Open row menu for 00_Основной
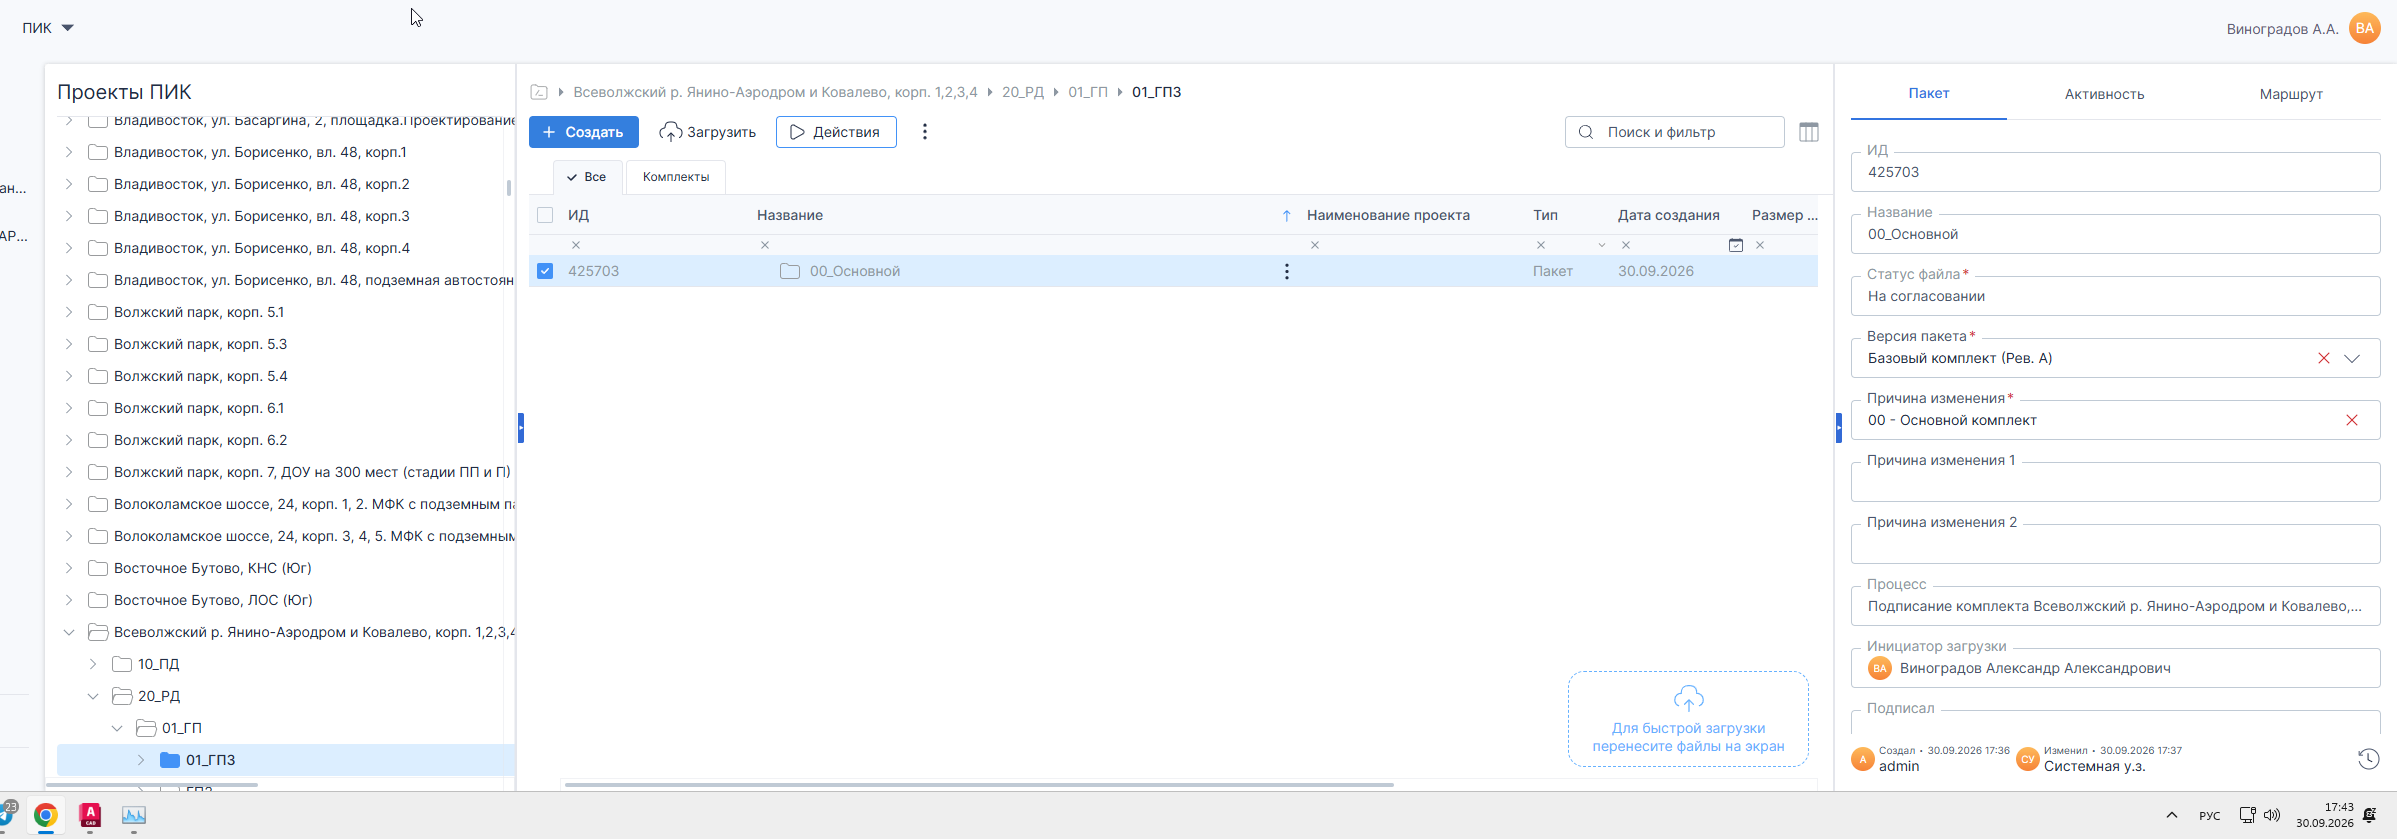2397x839 pixels. click(x=1286, y=271)
